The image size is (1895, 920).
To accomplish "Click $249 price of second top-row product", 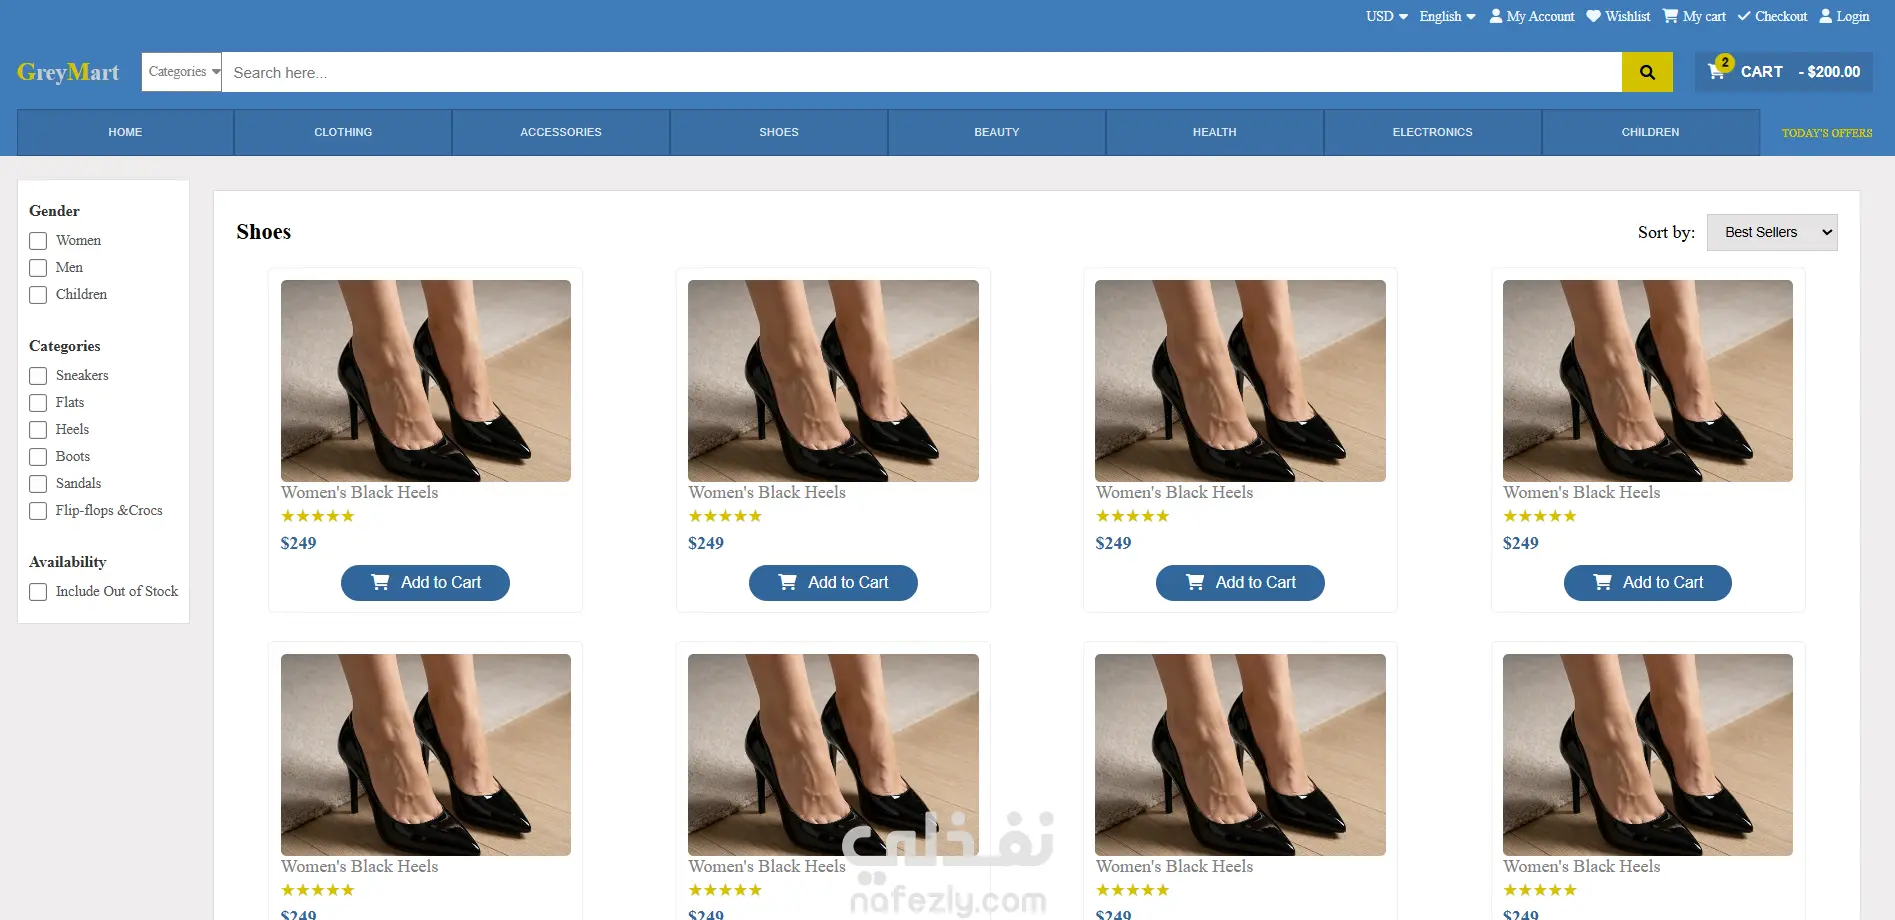I will (706, 543).
